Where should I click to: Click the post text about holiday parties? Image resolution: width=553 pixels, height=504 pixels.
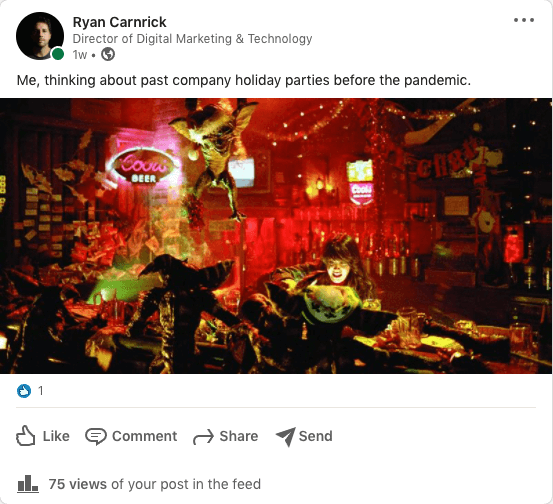tap(244, 80)
